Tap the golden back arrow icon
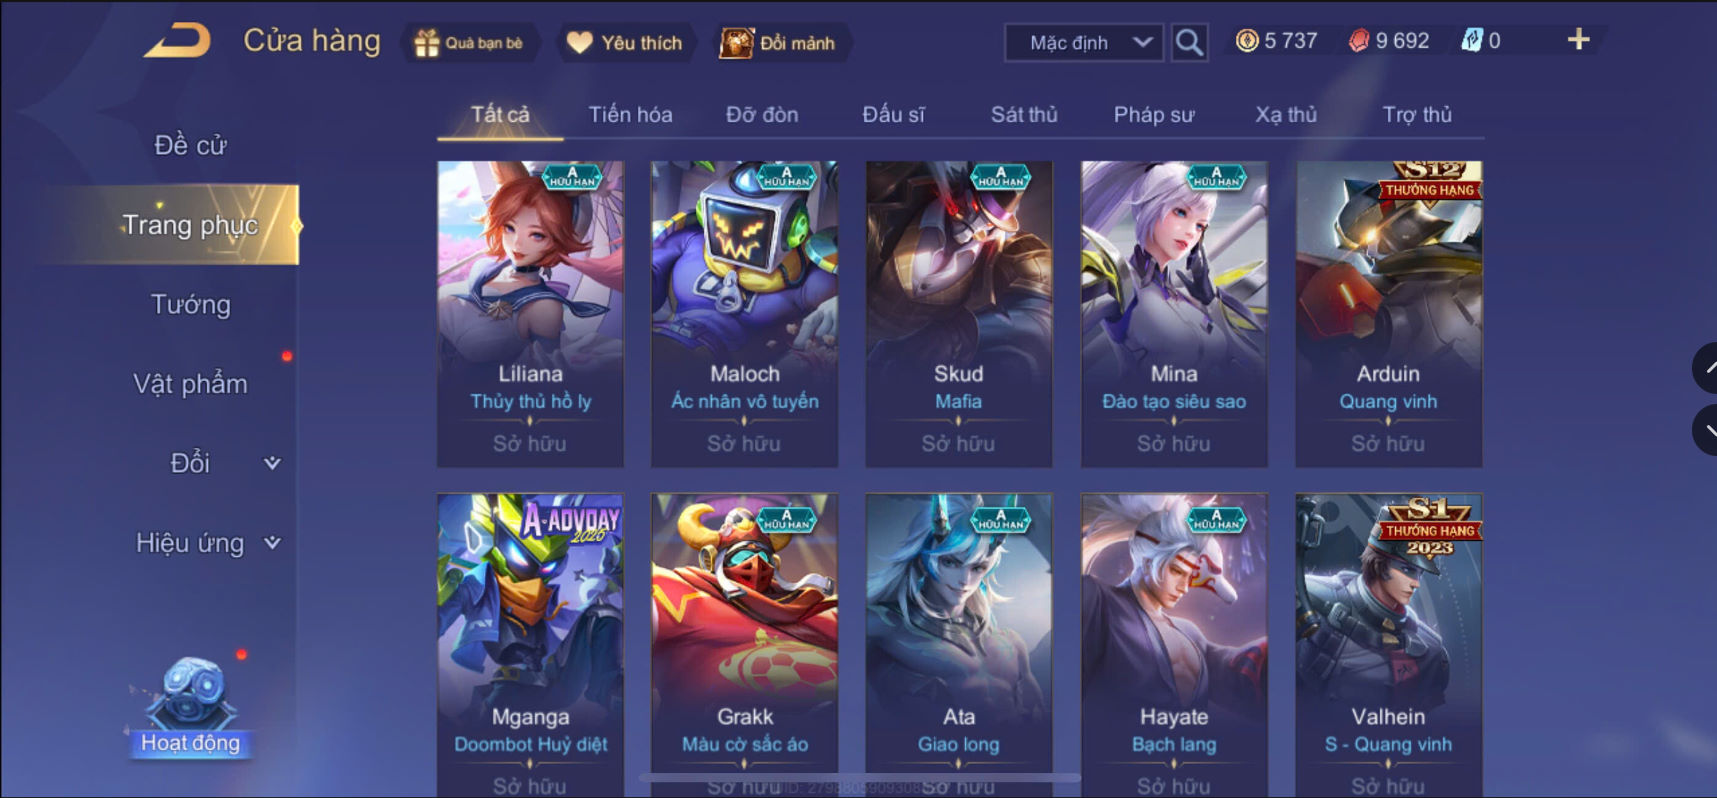The height and width of the screenshot is (798, 1717). pos(177,40)
